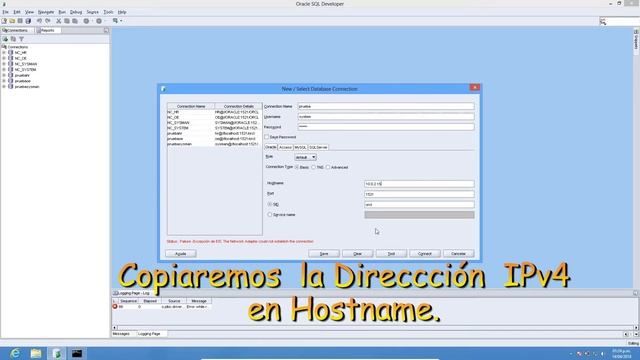
Task: Open the Edit menu
Action: (x=17, y=12)
